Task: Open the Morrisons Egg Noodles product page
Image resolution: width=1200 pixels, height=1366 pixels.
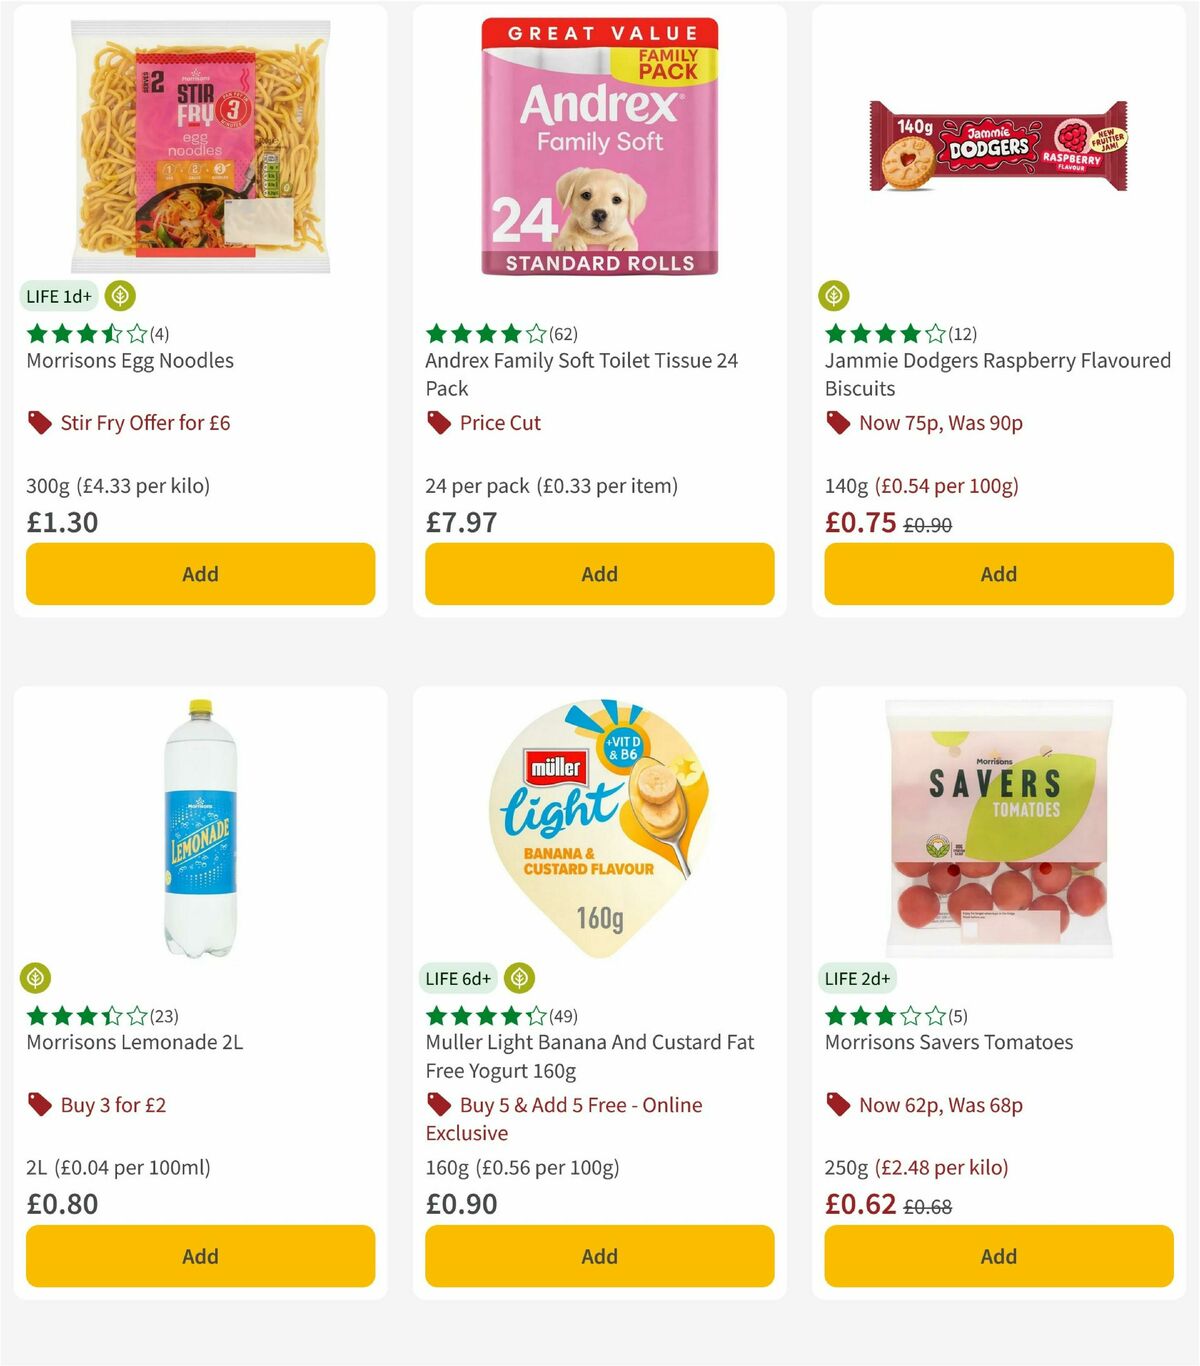Action: tap(128, 360)
